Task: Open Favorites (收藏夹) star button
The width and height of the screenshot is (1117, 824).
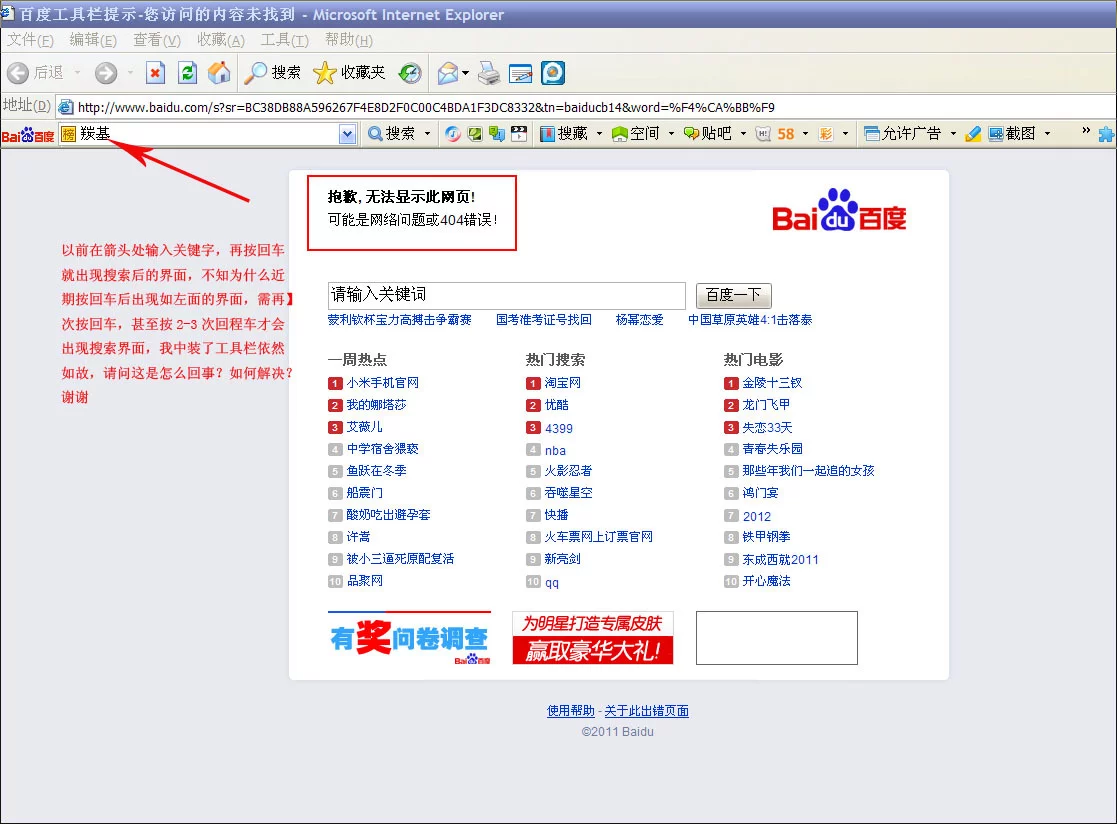Action: 349,73
